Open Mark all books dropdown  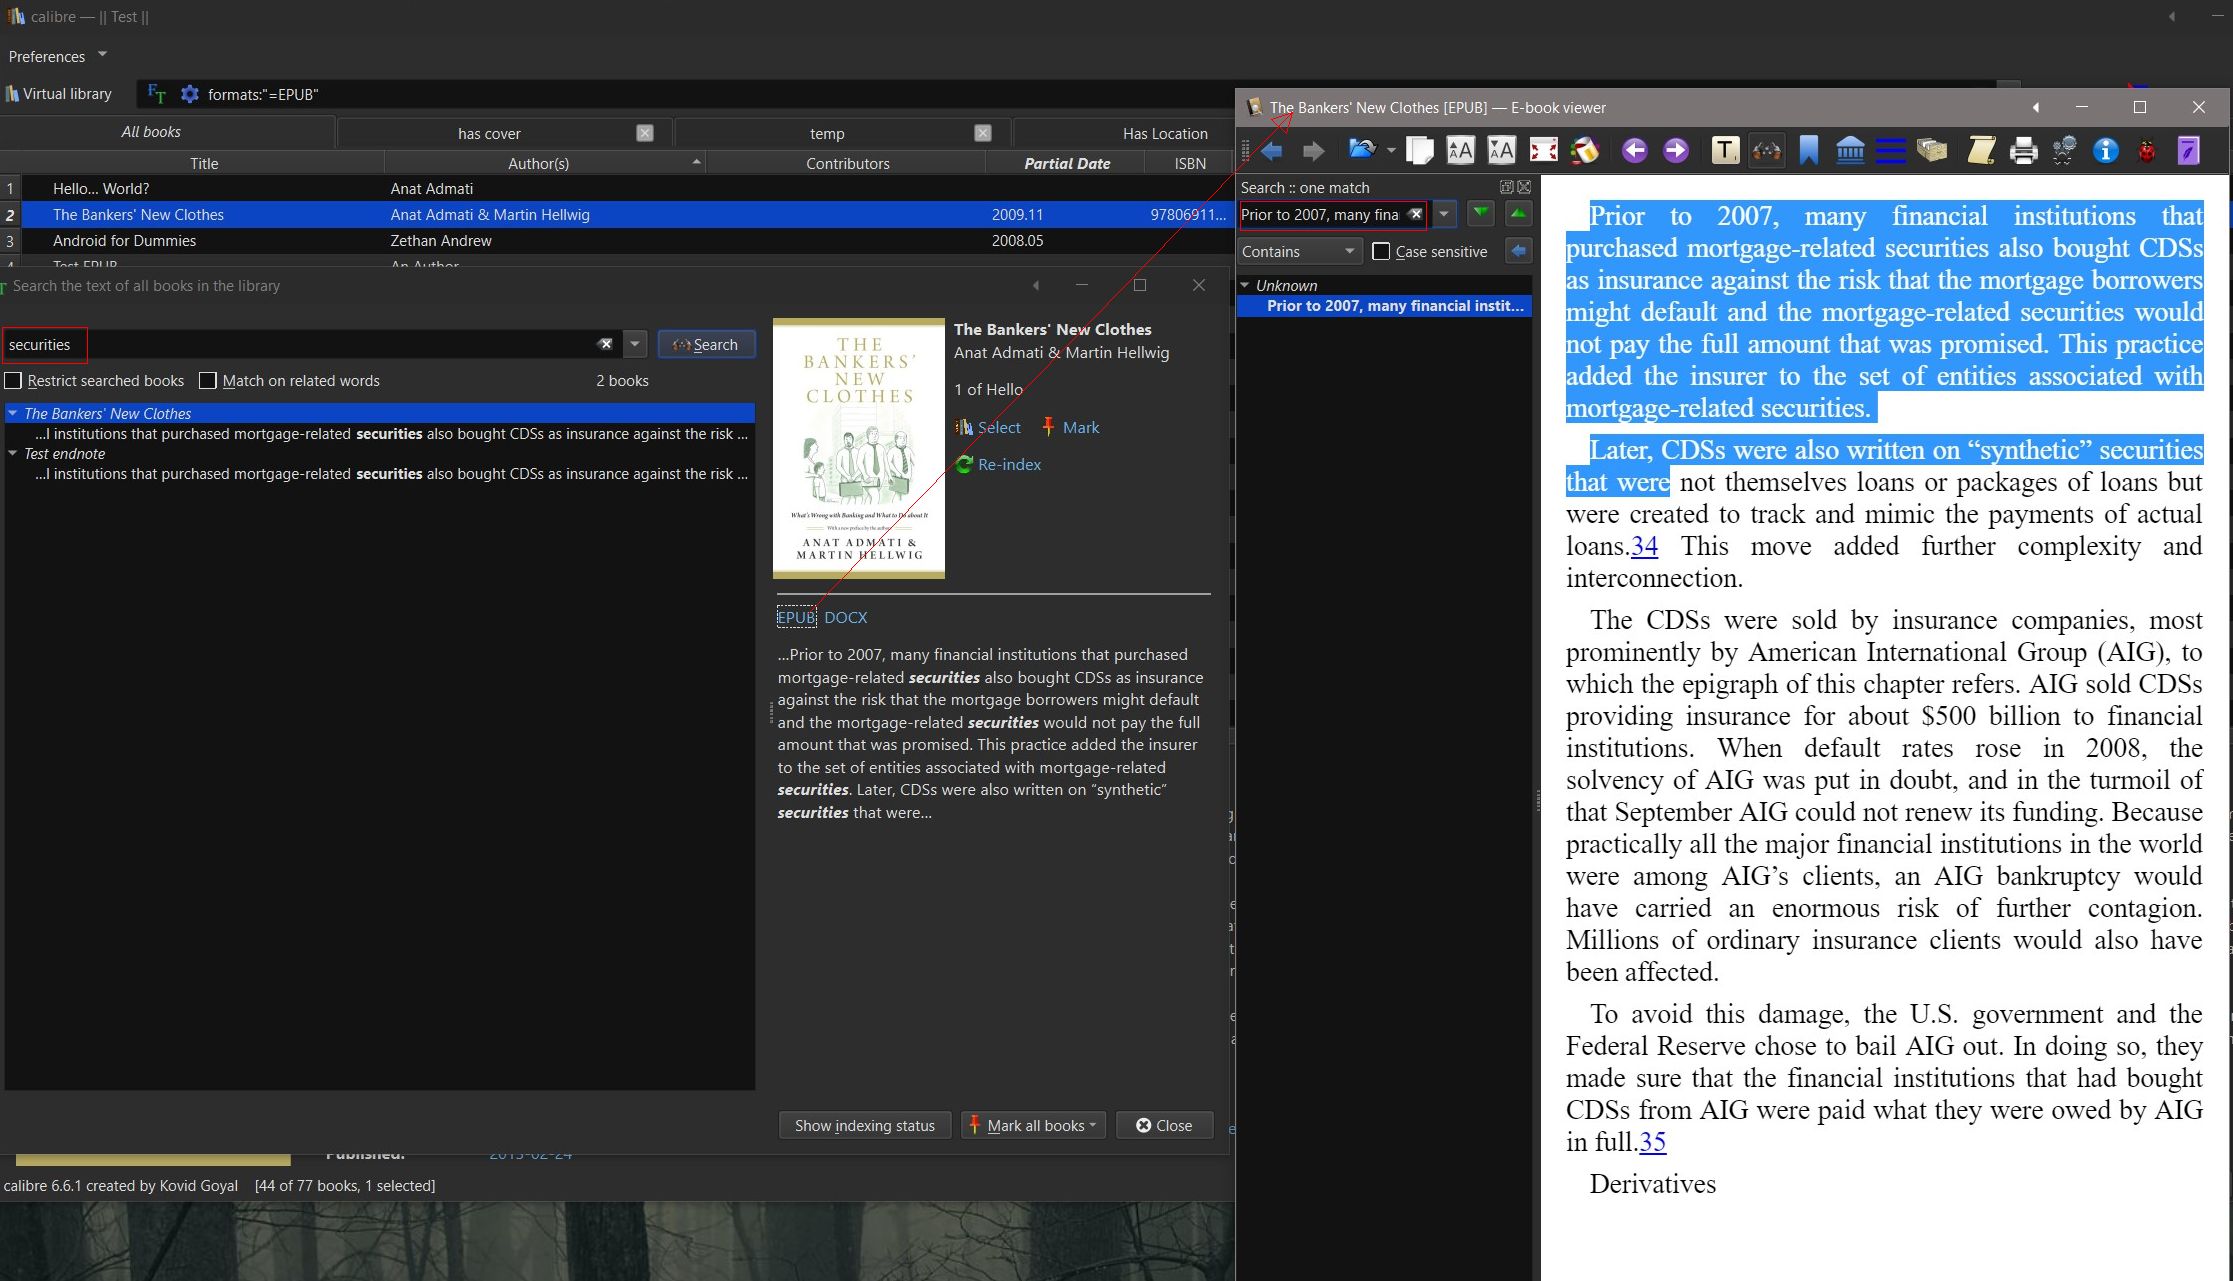(x=1033, y=1125)
